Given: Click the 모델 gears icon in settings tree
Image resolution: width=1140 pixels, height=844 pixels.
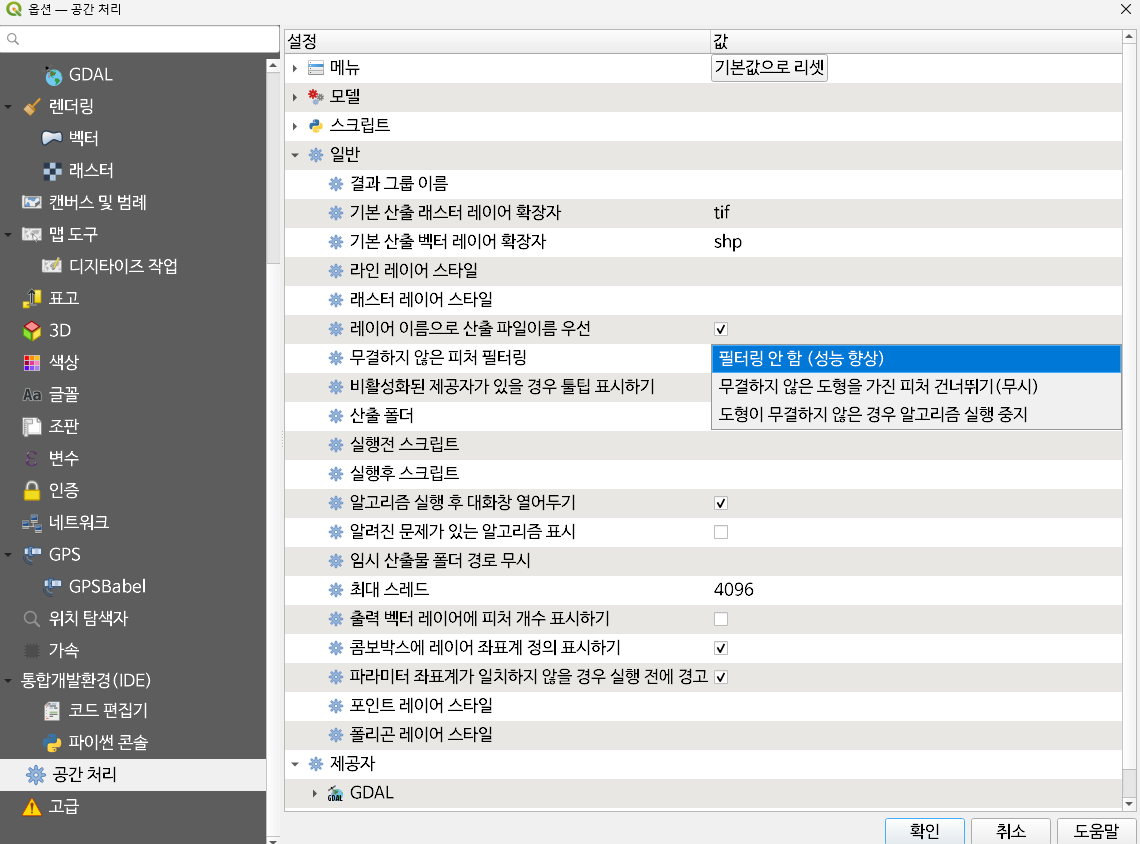Looking at the screenshot, I should point(316,97).
